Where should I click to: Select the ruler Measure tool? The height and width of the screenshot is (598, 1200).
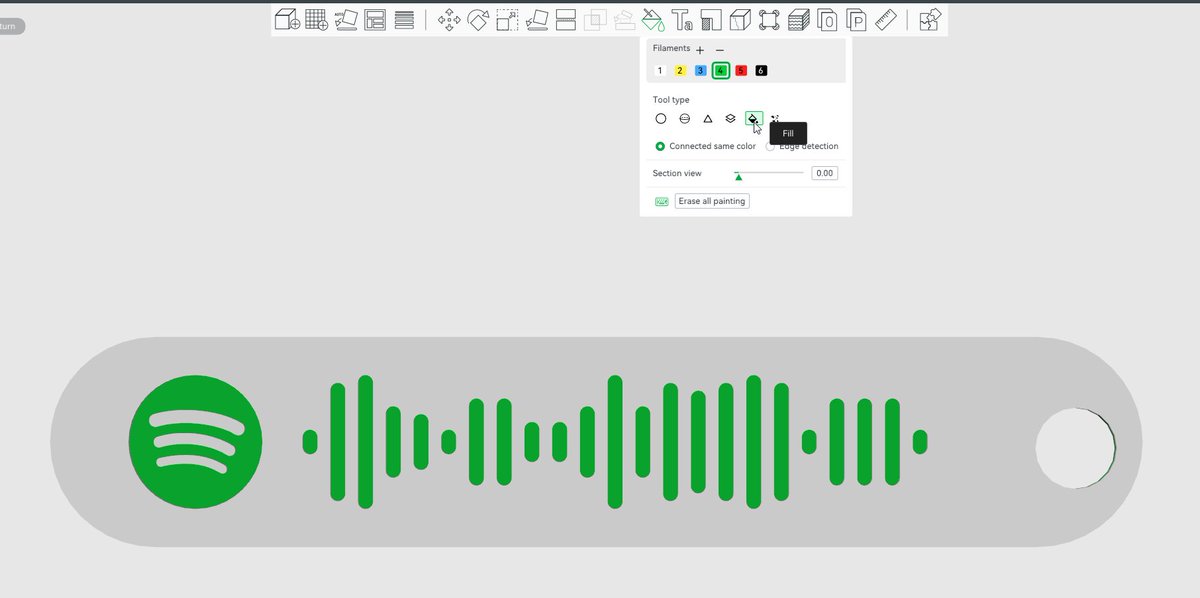click(885, 20)
